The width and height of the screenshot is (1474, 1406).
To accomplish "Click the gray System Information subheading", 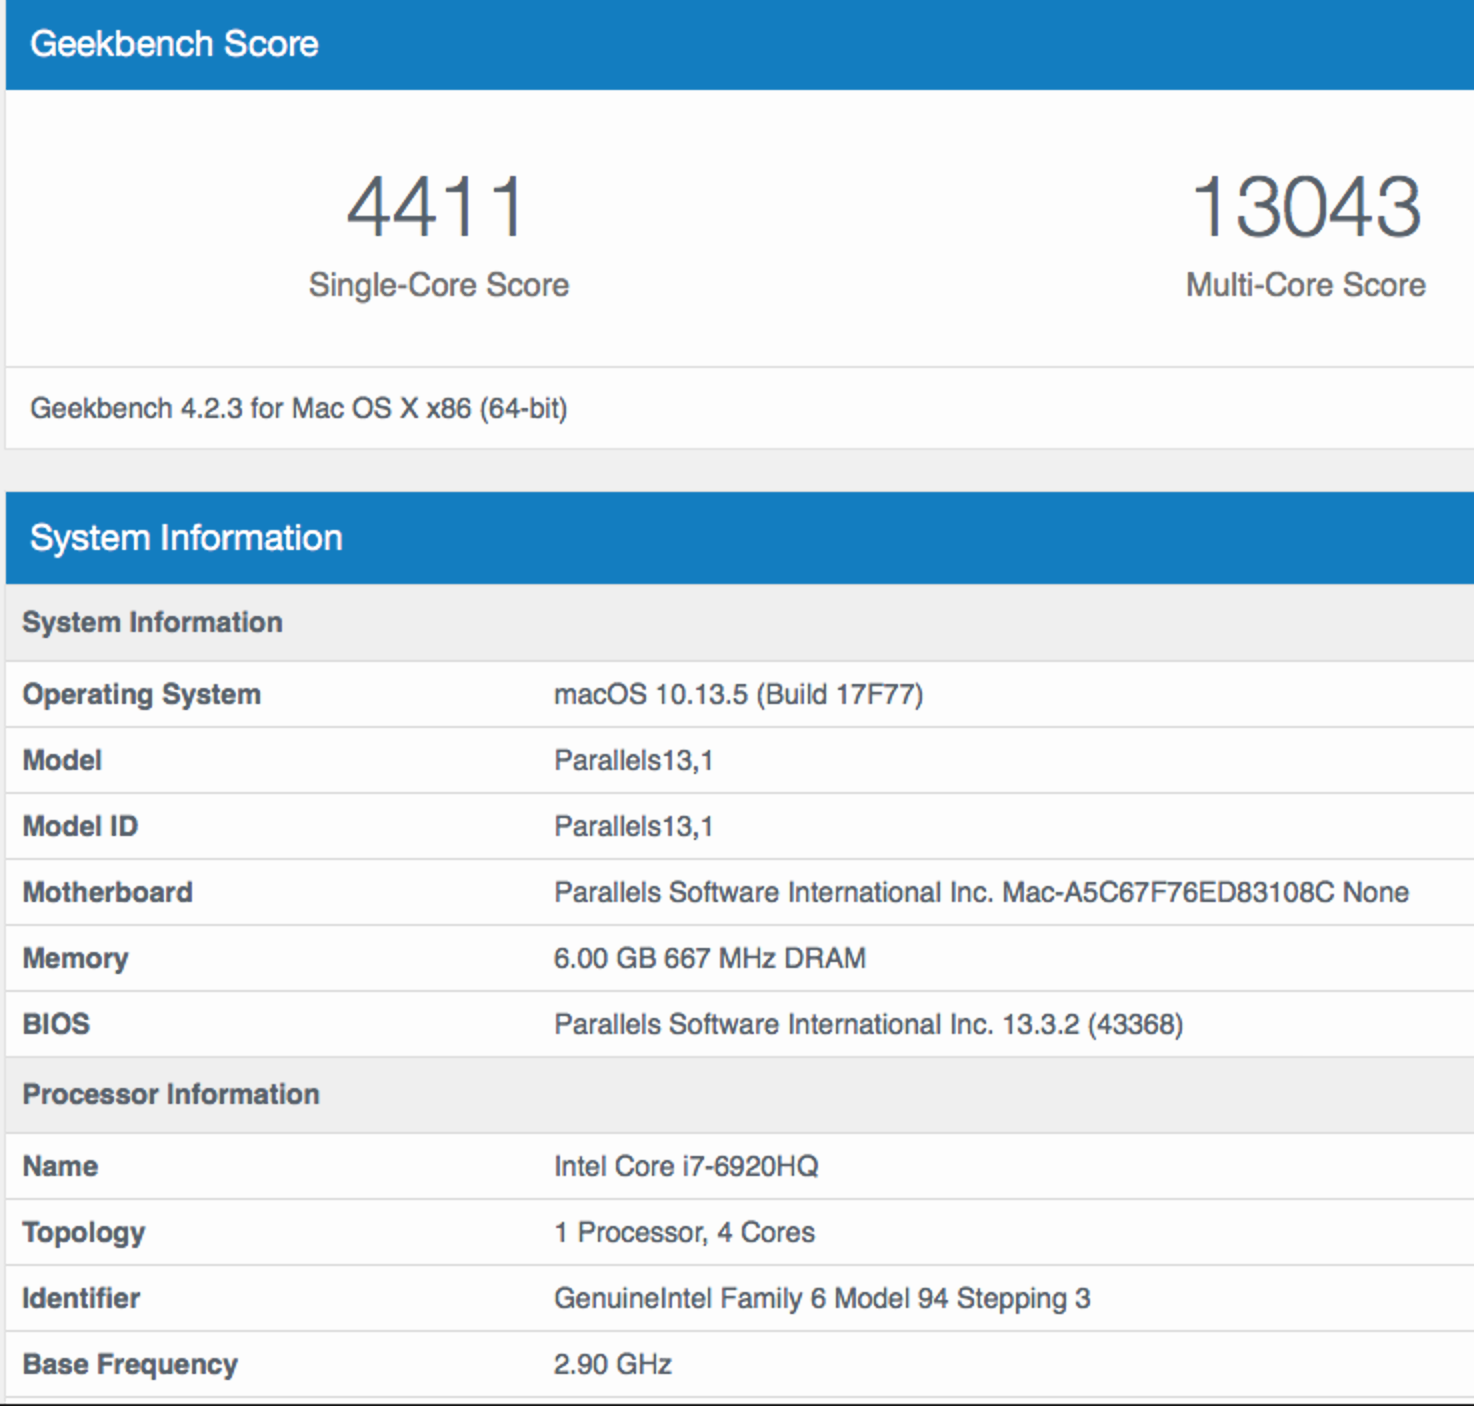I will 152,622.
